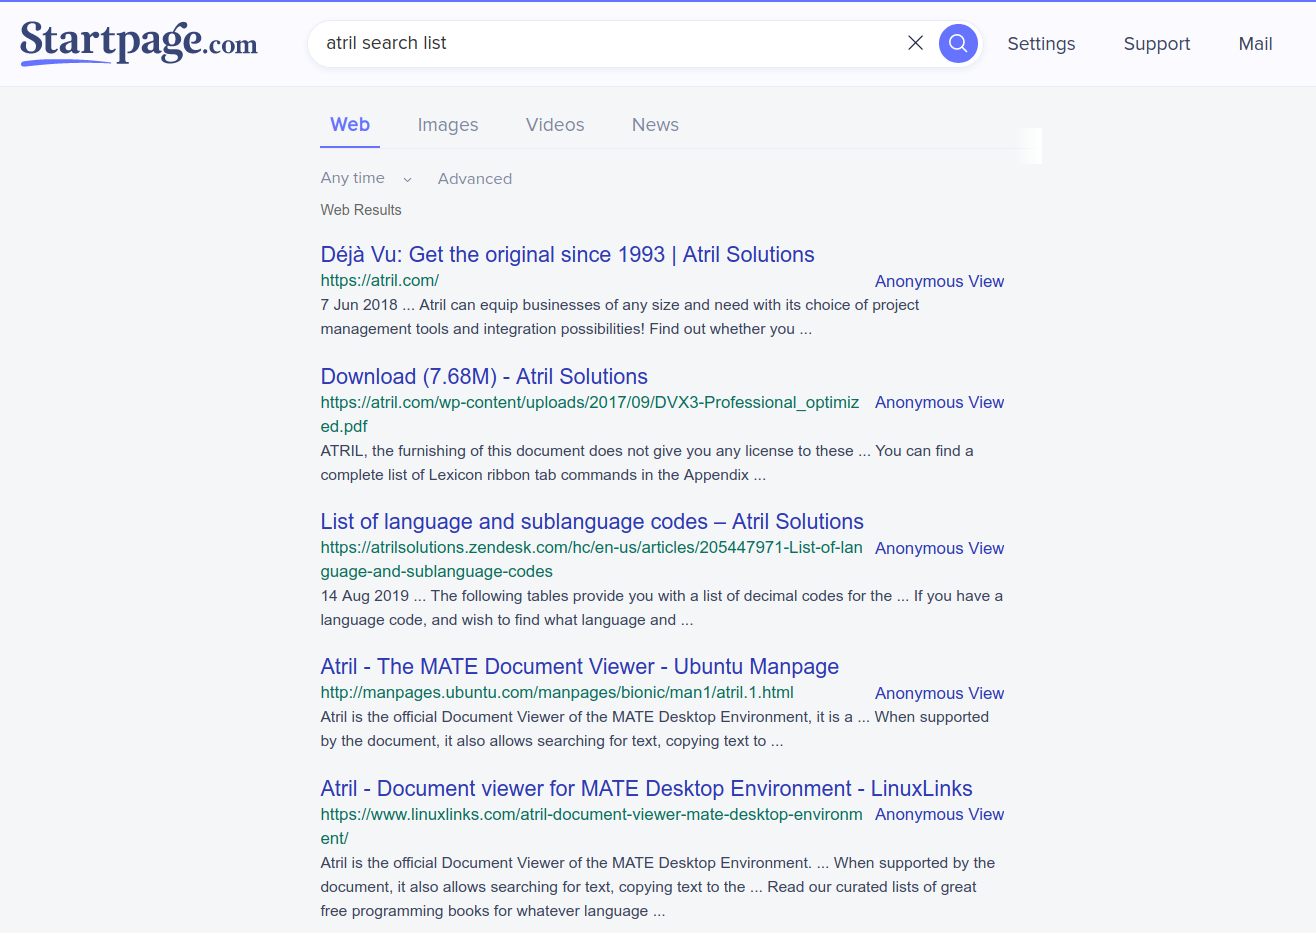Open Anonymous View for the zendesk result
This screenshot has width=1316, height=933.
pyautogui.click(x=939, y=548)
